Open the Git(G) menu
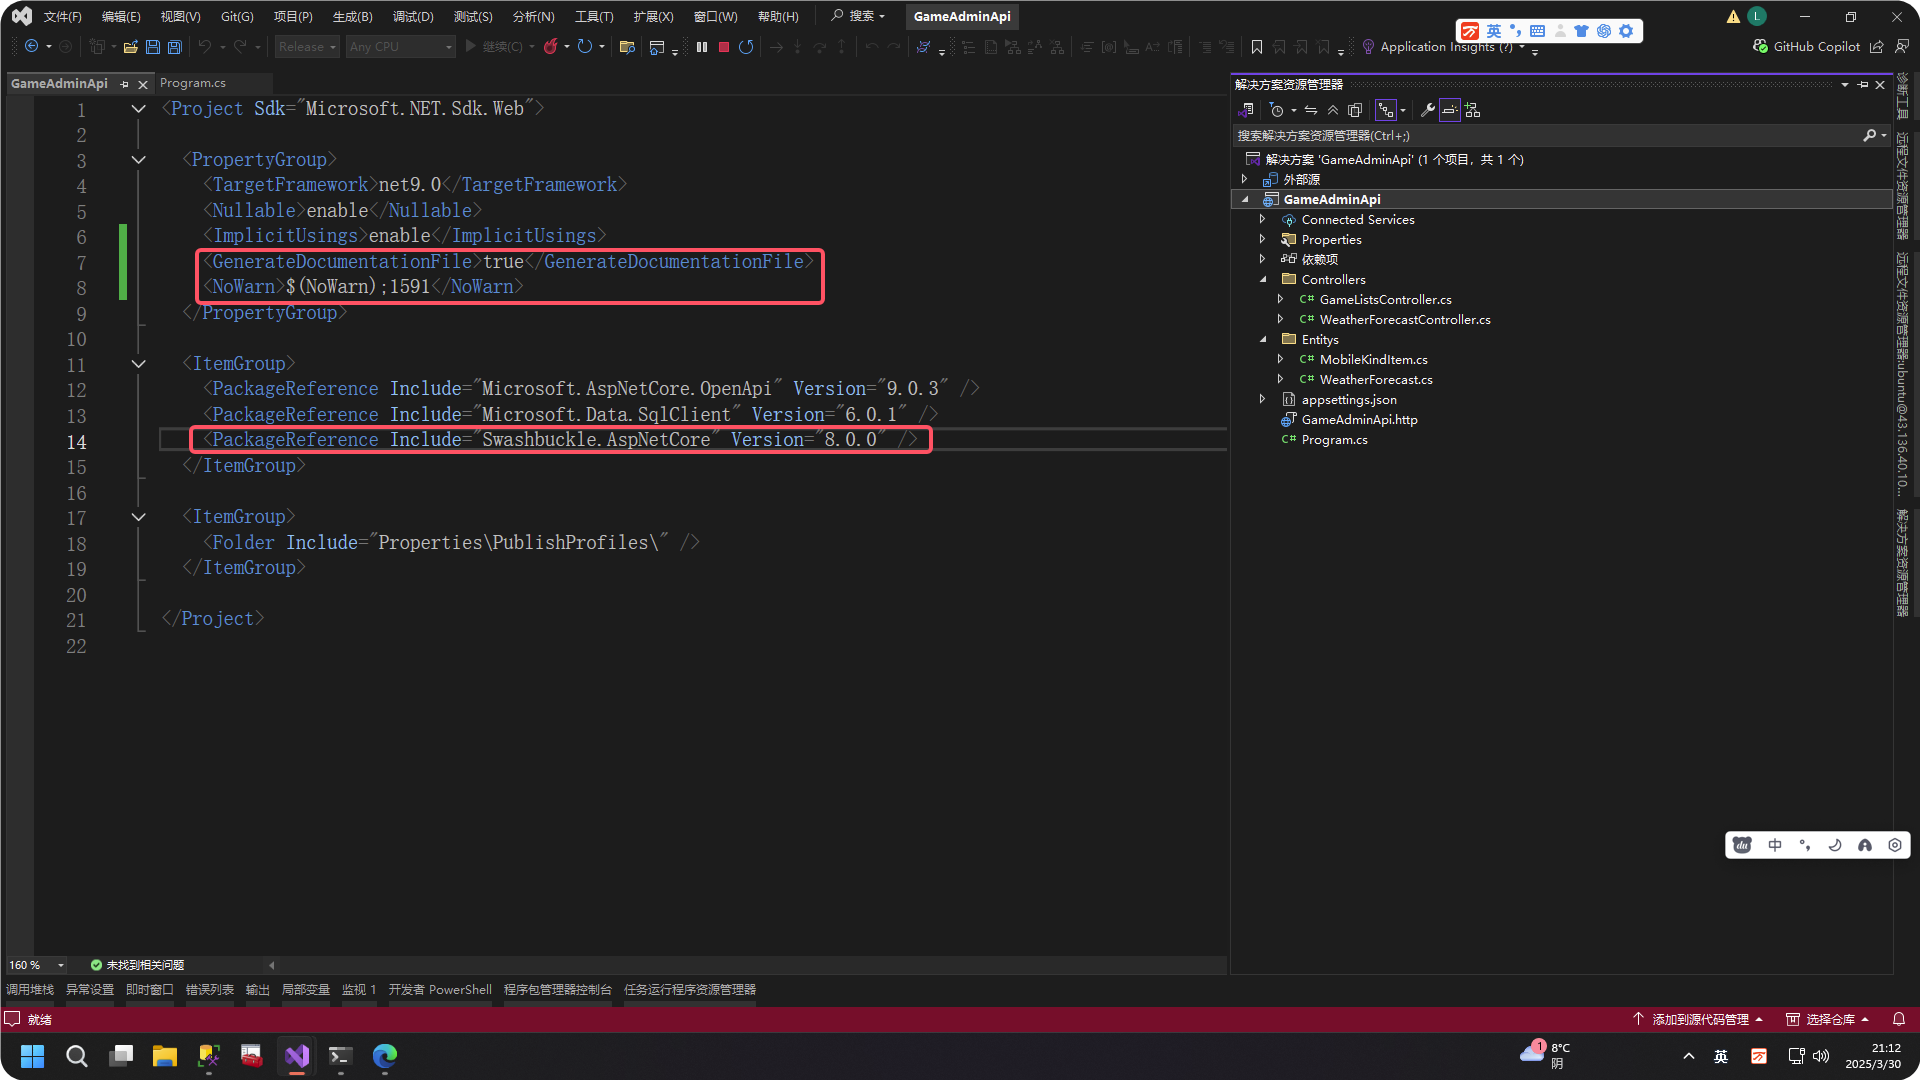Screen dimensions: 1920x1080 pyautogui.click(x=237, y=16)
